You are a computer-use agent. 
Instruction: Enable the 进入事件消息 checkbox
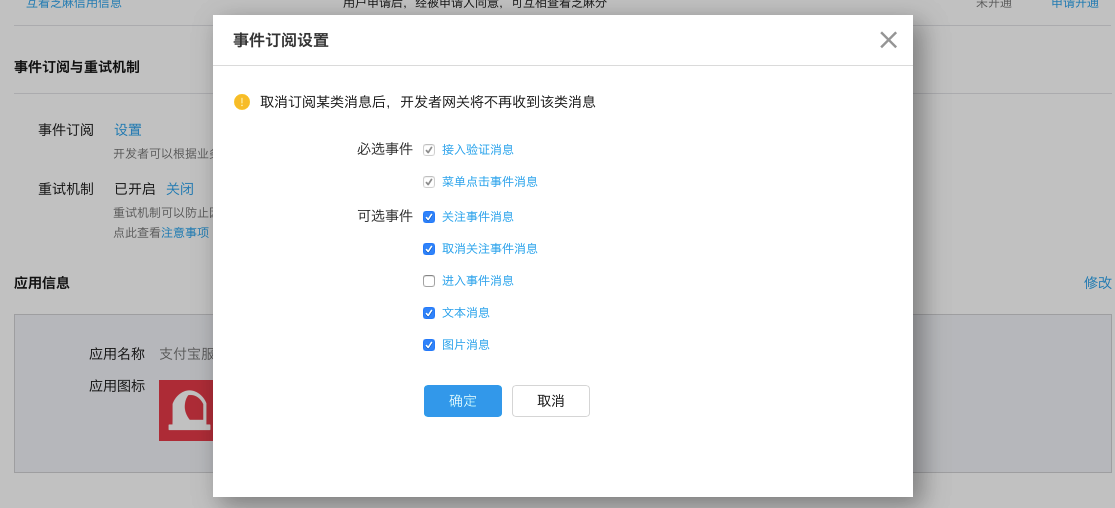point(429,281)
